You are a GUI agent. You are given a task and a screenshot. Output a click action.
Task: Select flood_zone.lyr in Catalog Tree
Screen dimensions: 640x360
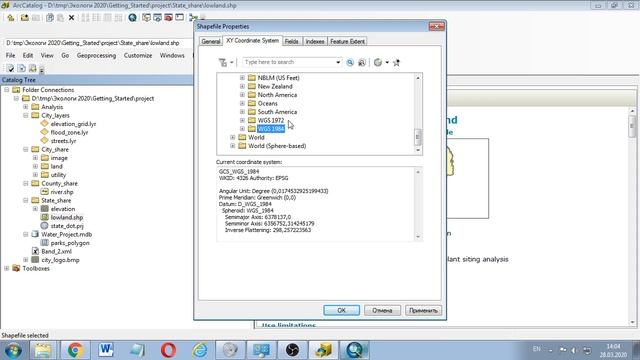69,132
